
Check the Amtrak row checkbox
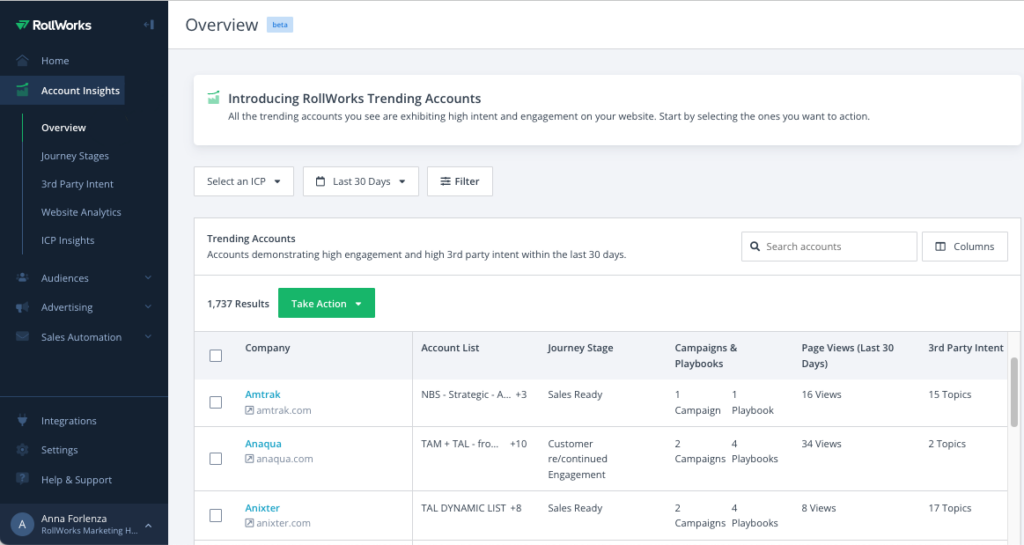tap(216, 403)
